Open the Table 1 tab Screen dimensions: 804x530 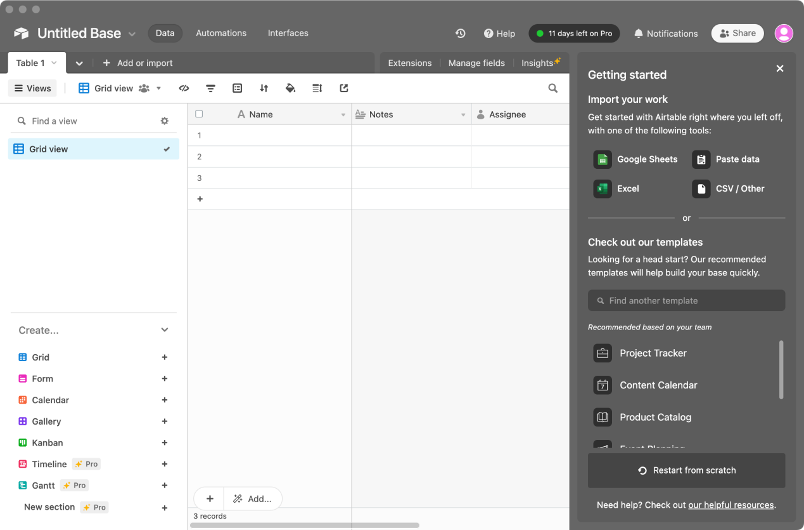coord(30,63)
